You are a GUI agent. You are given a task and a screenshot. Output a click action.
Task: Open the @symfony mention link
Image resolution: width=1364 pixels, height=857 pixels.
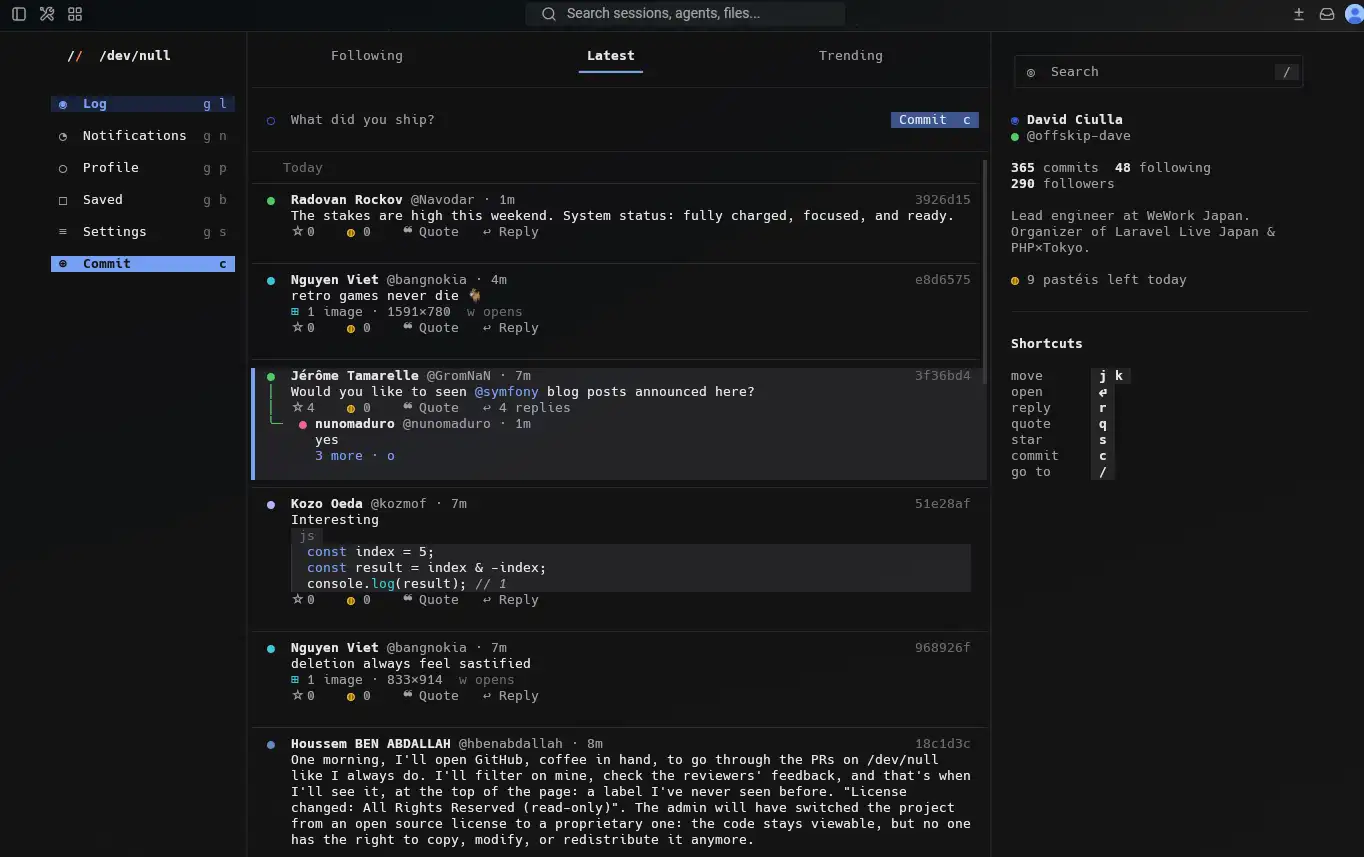tap(507, 392)
